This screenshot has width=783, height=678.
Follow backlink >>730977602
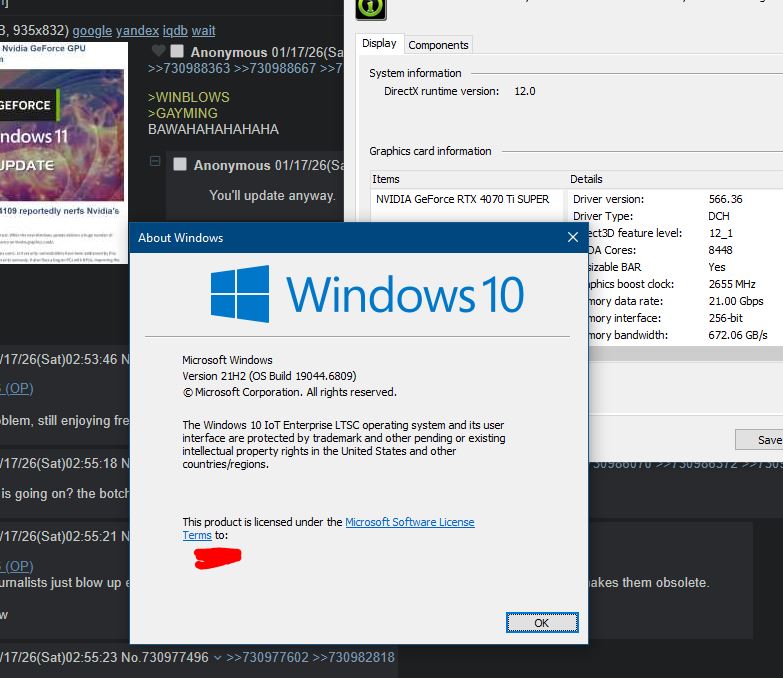pyautogui.click(x=267, y=658)
